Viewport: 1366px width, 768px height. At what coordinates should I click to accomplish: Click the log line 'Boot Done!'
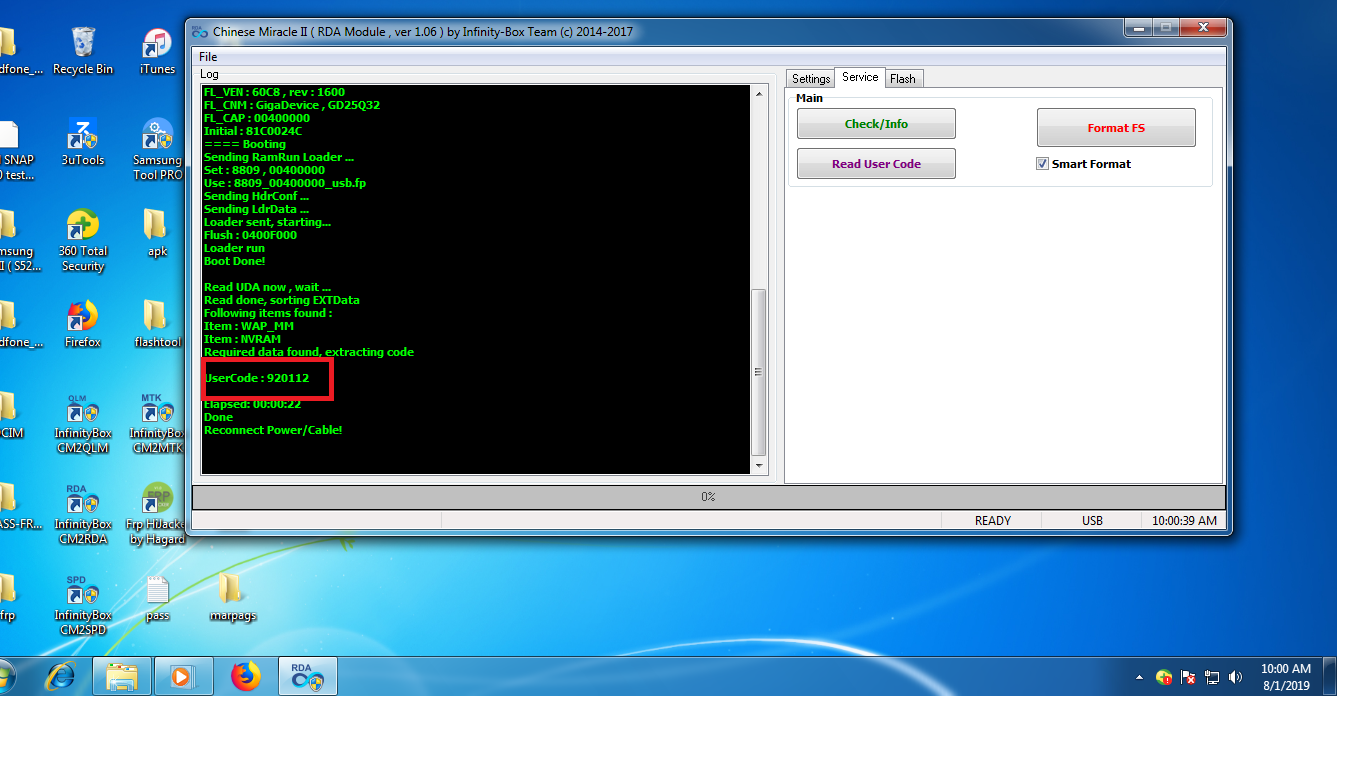234,261
